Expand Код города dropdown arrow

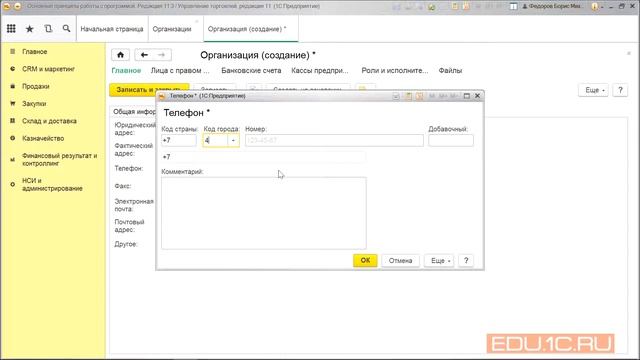(x=233, y=140)
